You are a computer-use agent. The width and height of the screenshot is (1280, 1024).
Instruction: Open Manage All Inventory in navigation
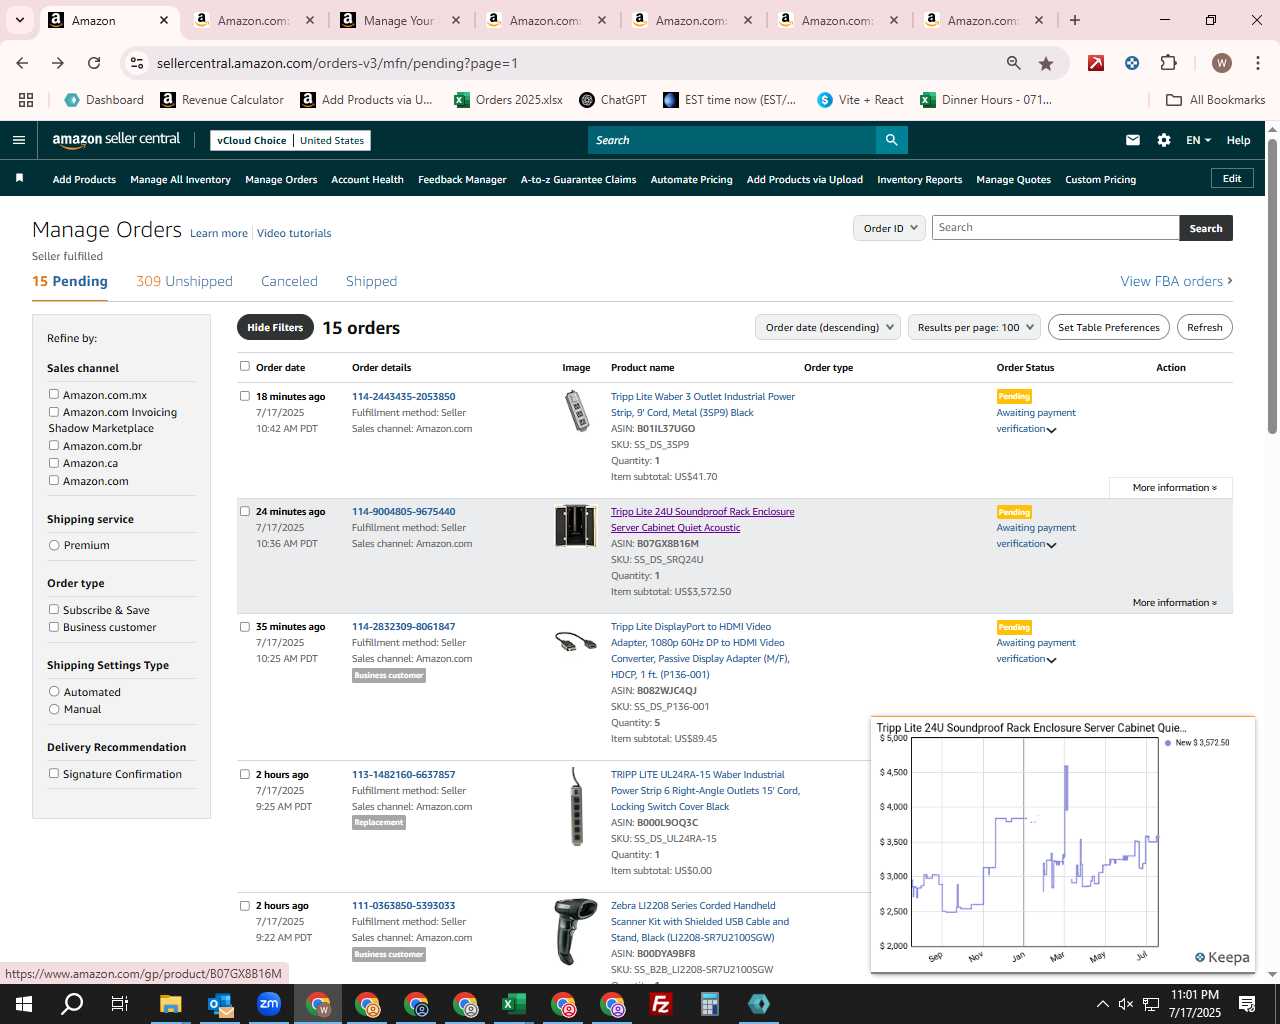pyautogui.click(x=180, y=180)
